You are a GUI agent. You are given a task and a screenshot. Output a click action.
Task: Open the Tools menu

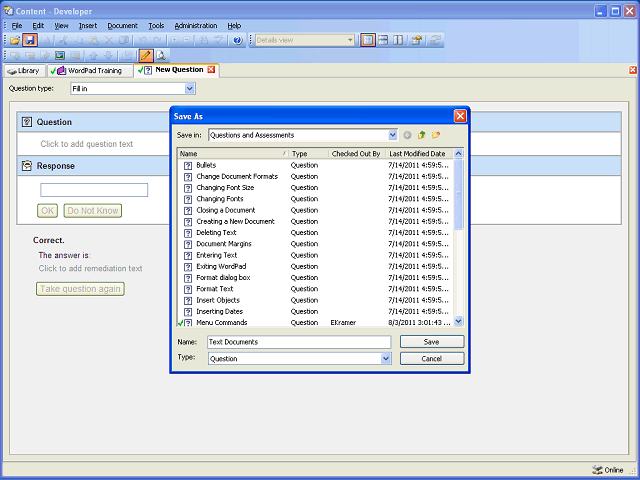(x=156, y=26)
